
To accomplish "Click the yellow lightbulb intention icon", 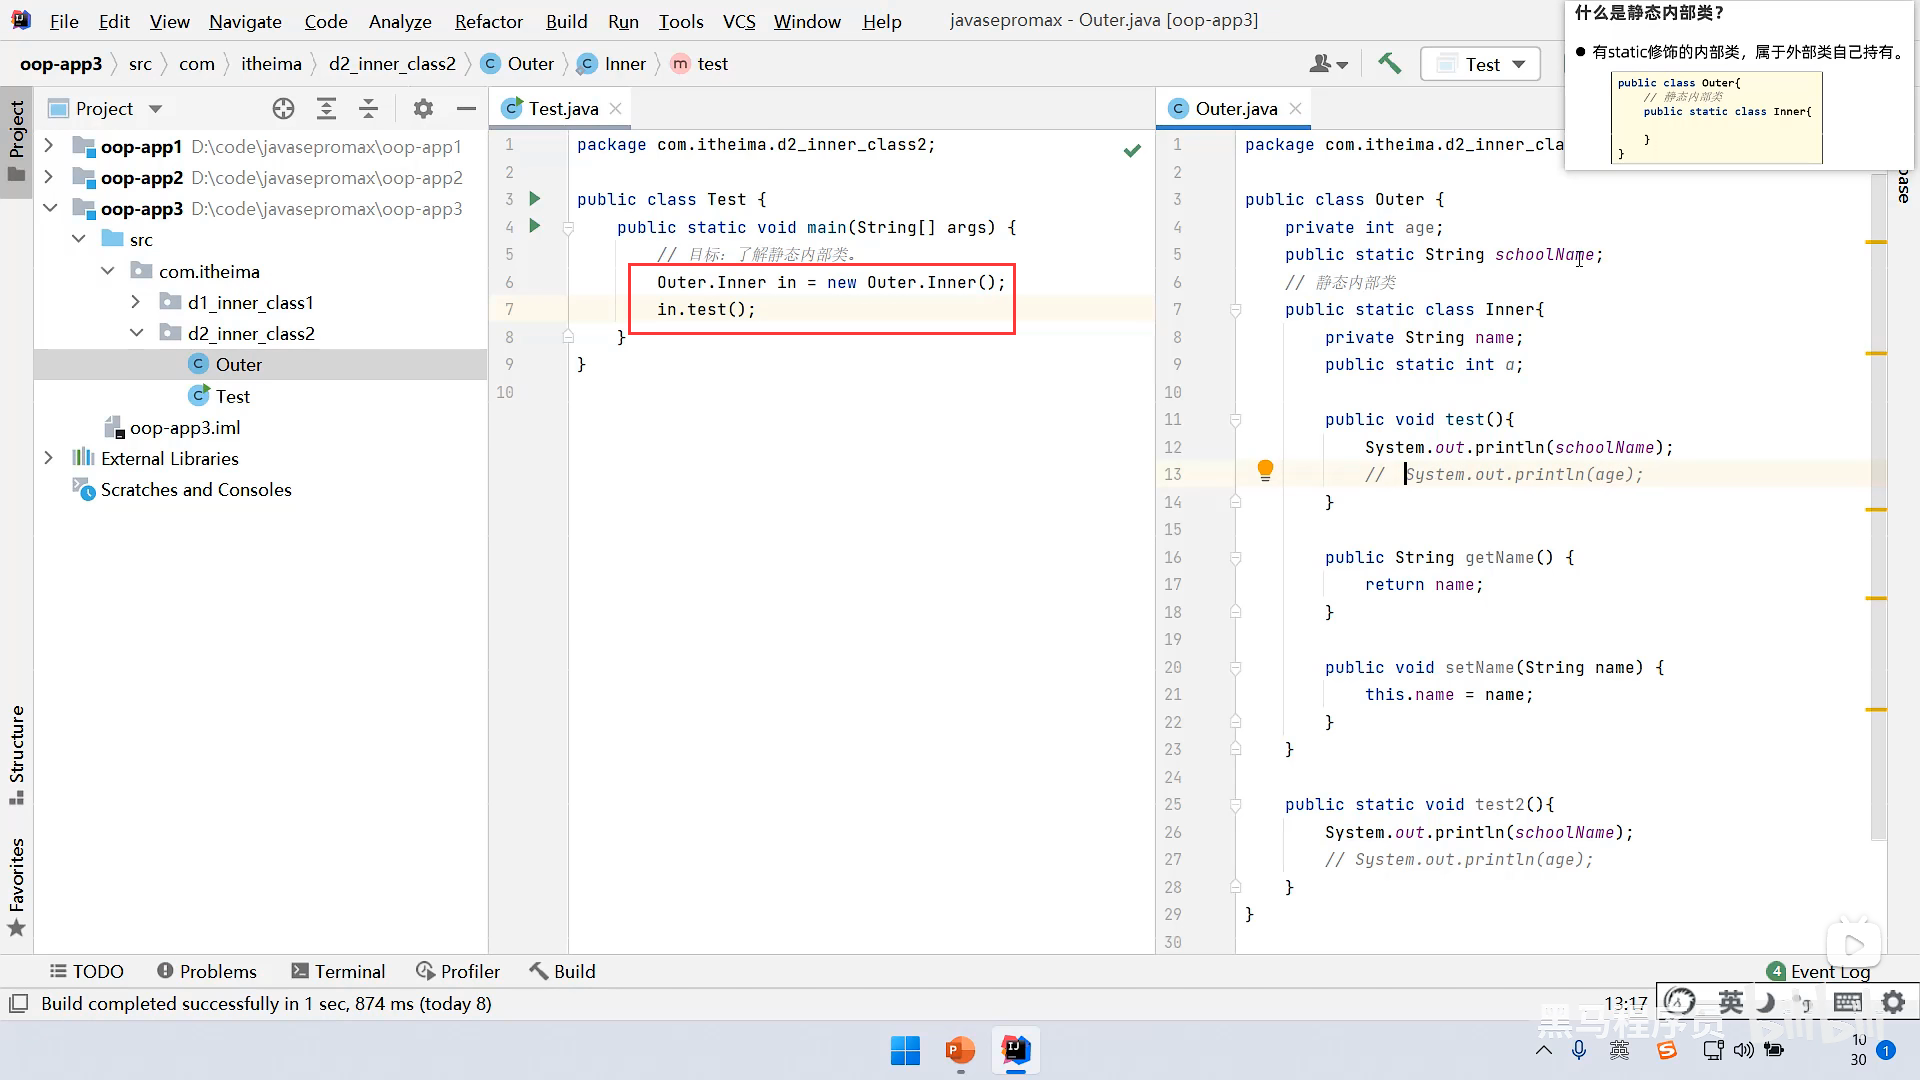I will pos(1265,469).
